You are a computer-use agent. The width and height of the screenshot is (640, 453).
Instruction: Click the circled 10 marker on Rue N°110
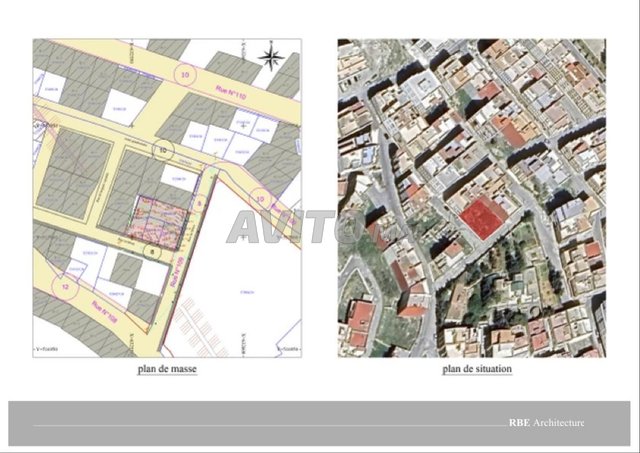tap(184, 75)
